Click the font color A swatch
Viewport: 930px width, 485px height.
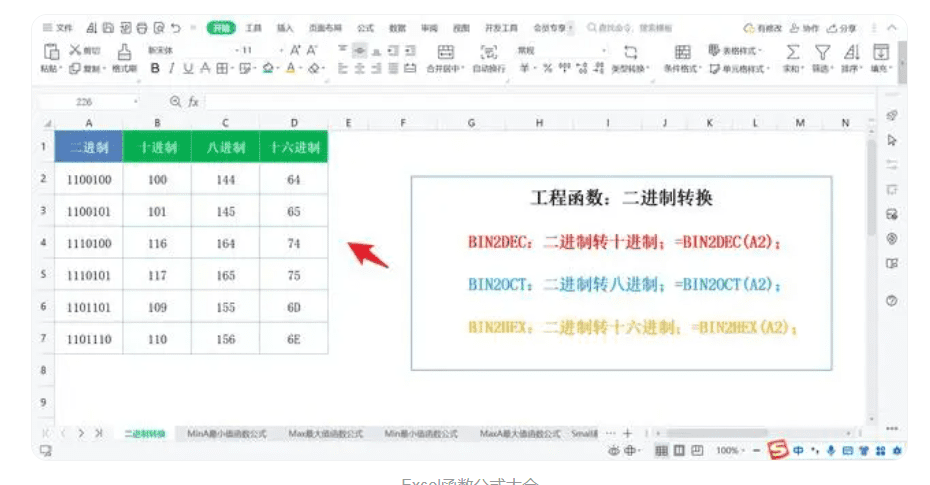[x=291, y=69]
